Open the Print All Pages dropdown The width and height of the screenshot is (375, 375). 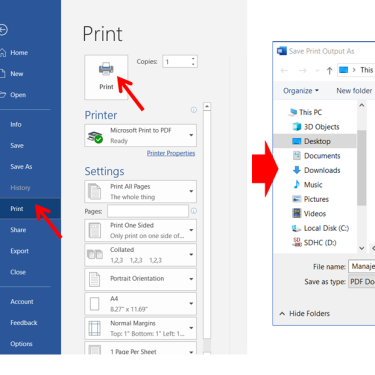(x=140, y=192)
